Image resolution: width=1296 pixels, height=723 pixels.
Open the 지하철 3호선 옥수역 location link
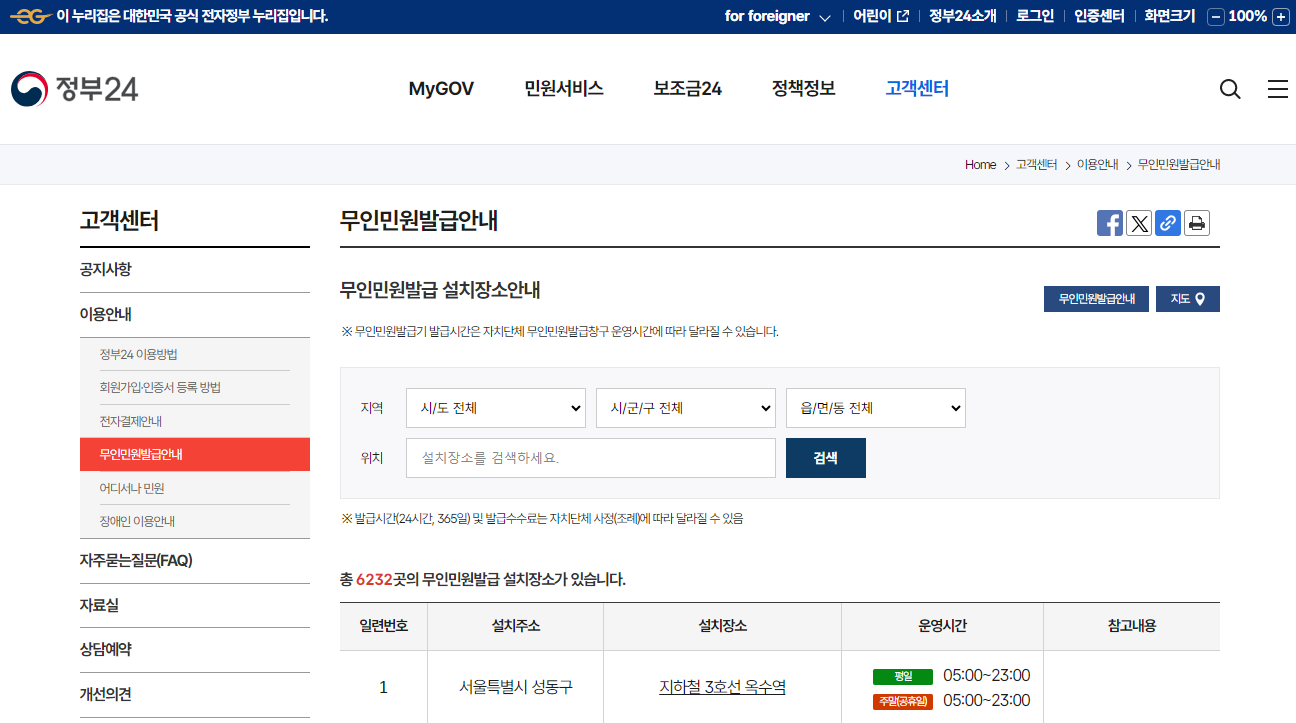tap(722, 687)
